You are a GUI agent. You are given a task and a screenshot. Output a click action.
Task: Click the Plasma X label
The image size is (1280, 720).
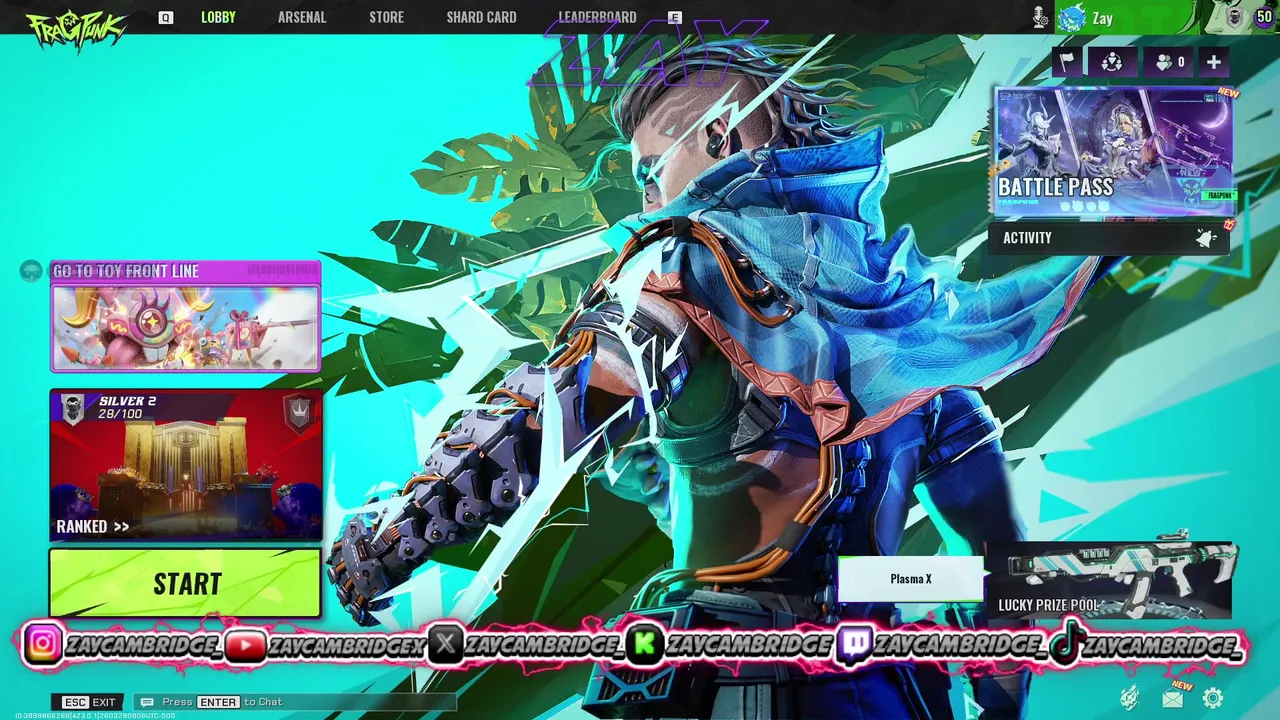pyautogui.click(x=910, y=579)
